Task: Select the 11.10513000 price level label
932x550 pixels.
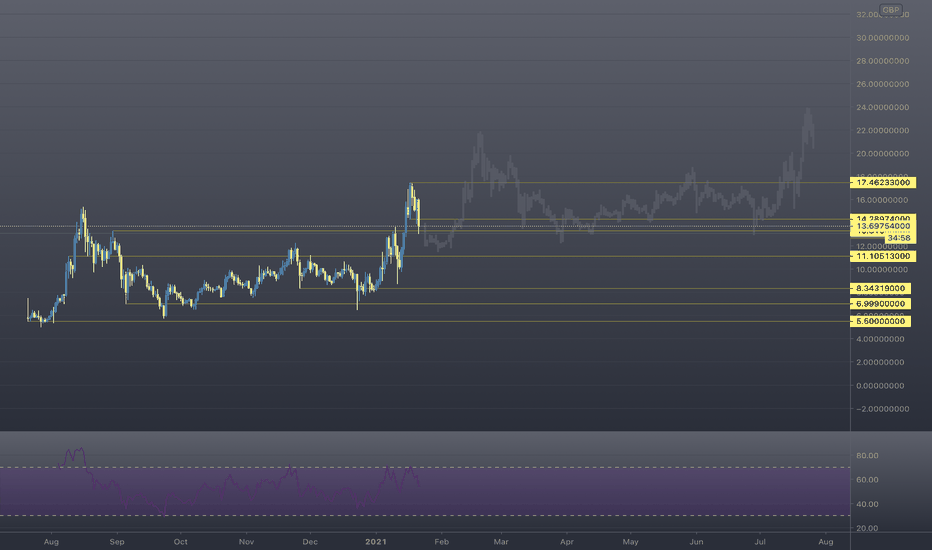Action: (x=883, y=256)
